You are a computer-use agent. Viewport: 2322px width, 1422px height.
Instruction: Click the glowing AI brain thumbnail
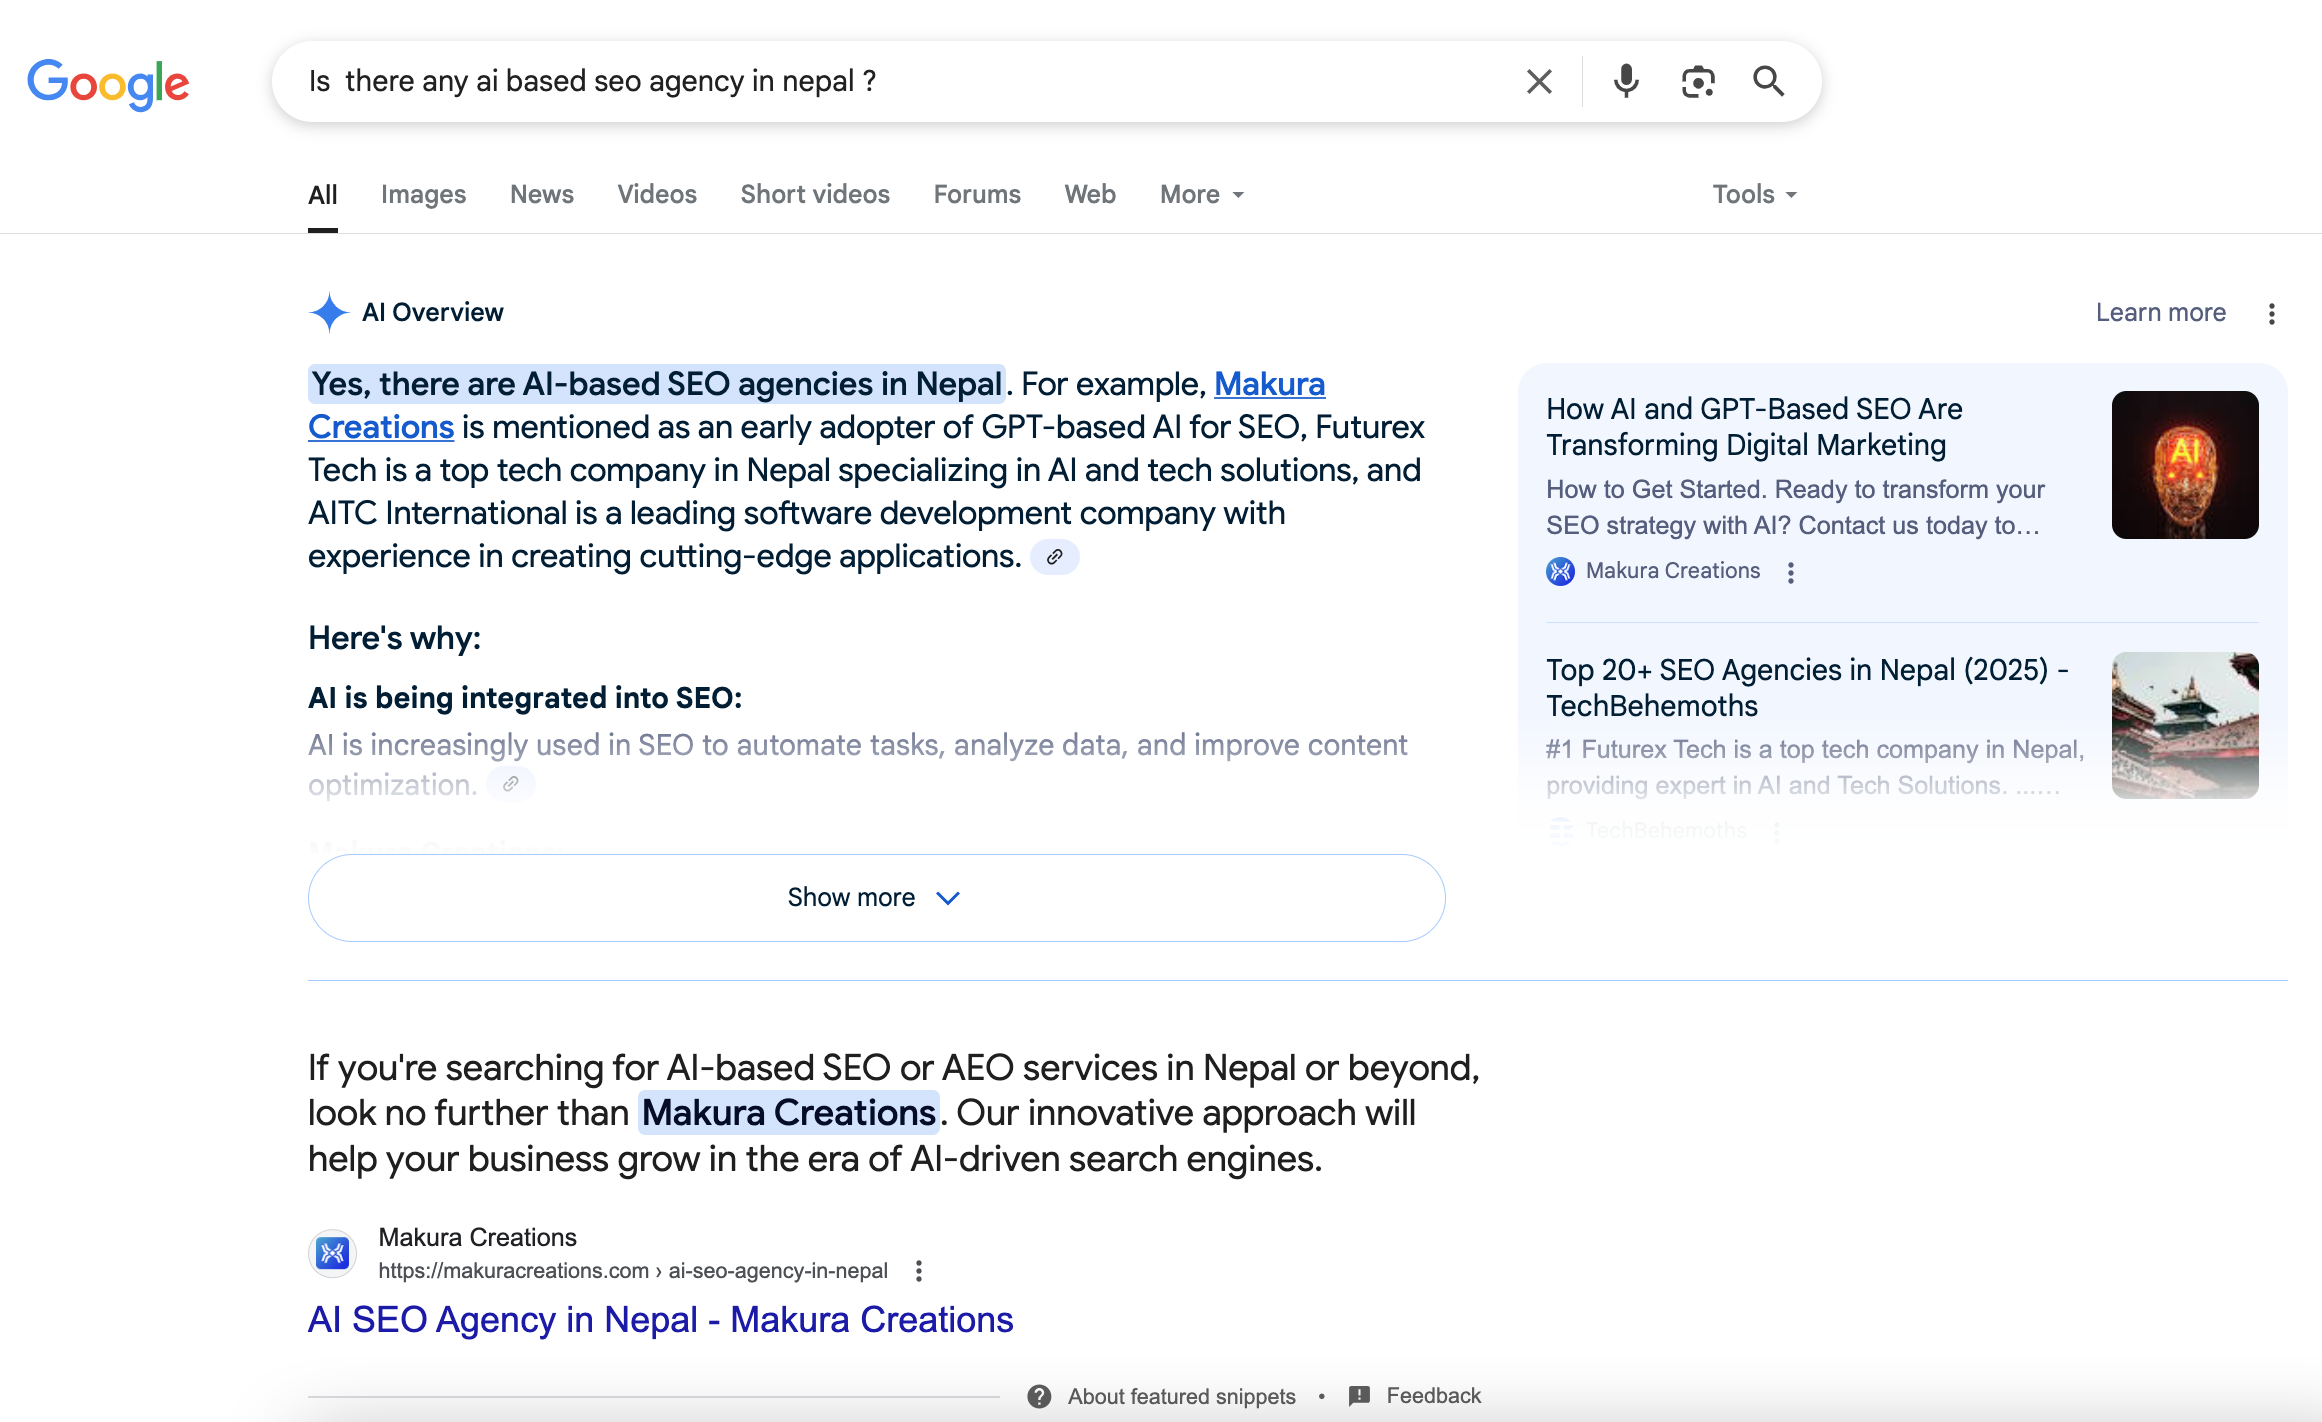2185,465
